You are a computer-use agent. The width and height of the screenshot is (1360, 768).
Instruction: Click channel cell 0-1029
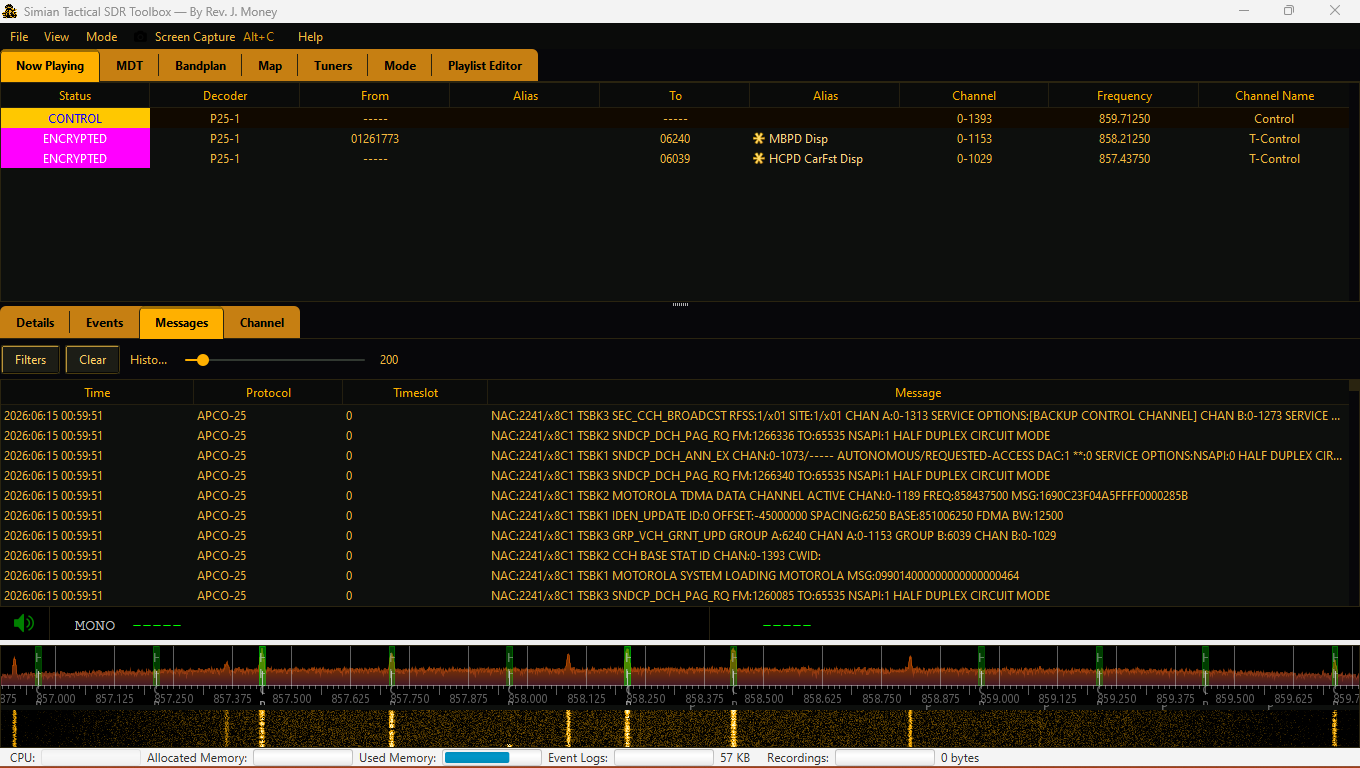coord(974,159)
